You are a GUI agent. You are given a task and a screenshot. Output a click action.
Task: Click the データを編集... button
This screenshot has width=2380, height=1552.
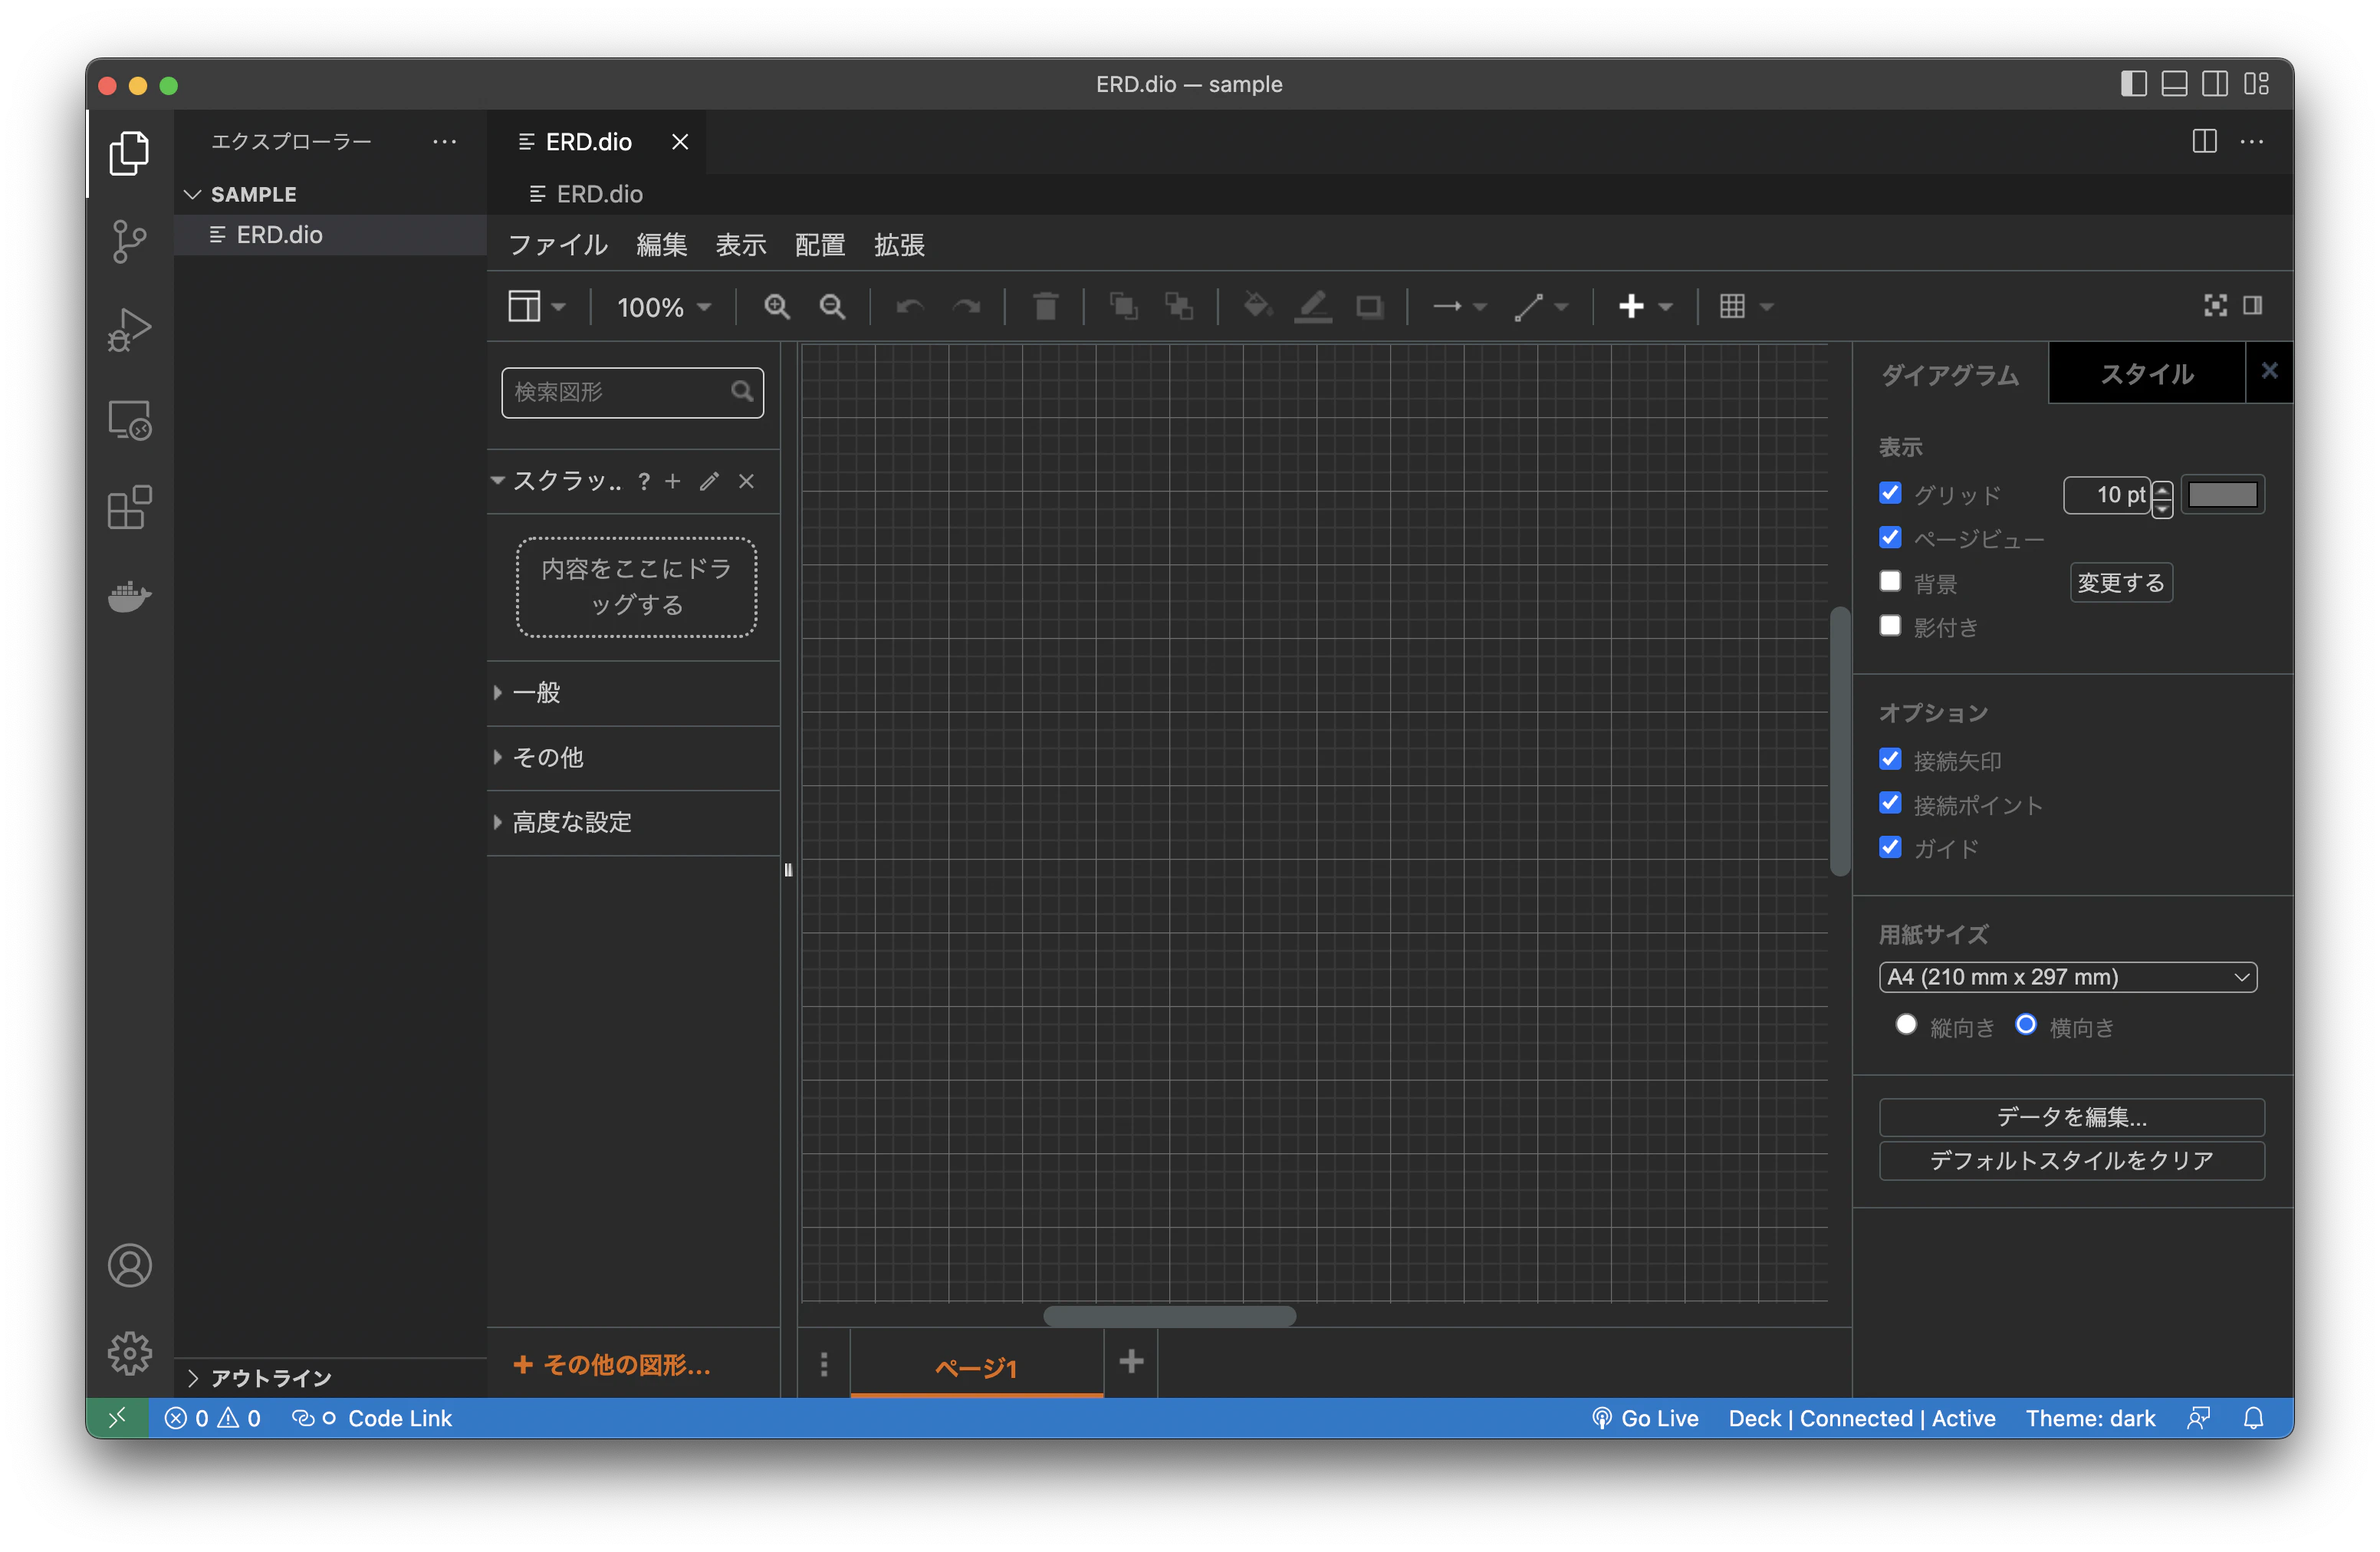(2071, 1117)
